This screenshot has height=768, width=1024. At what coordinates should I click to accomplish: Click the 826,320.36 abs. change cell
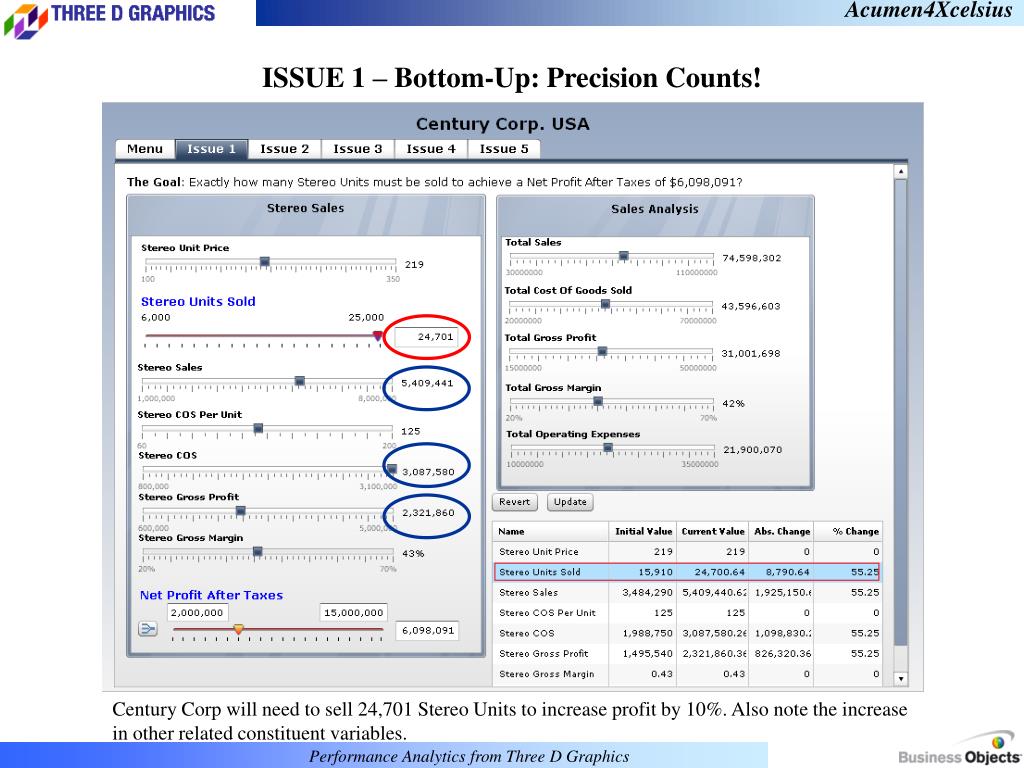tap(781, 653)
